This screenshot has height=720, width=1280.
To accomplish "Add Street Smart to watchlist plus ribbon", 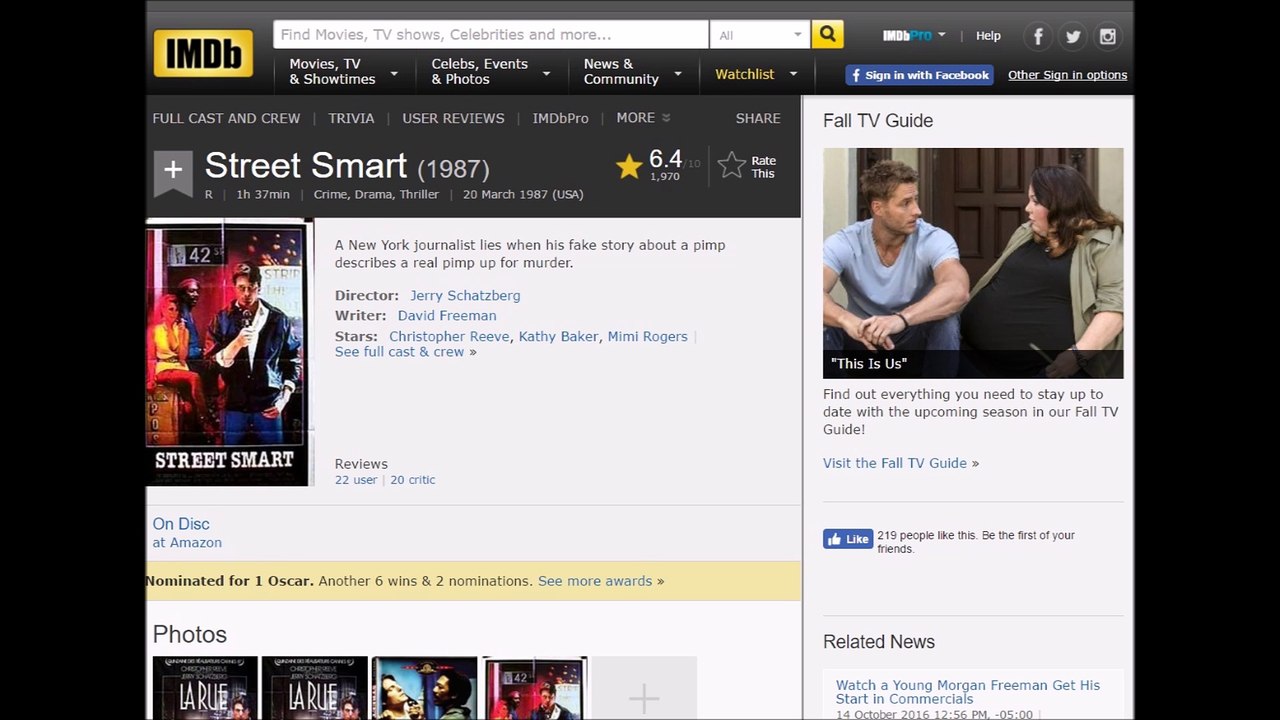I will point(173,172).
